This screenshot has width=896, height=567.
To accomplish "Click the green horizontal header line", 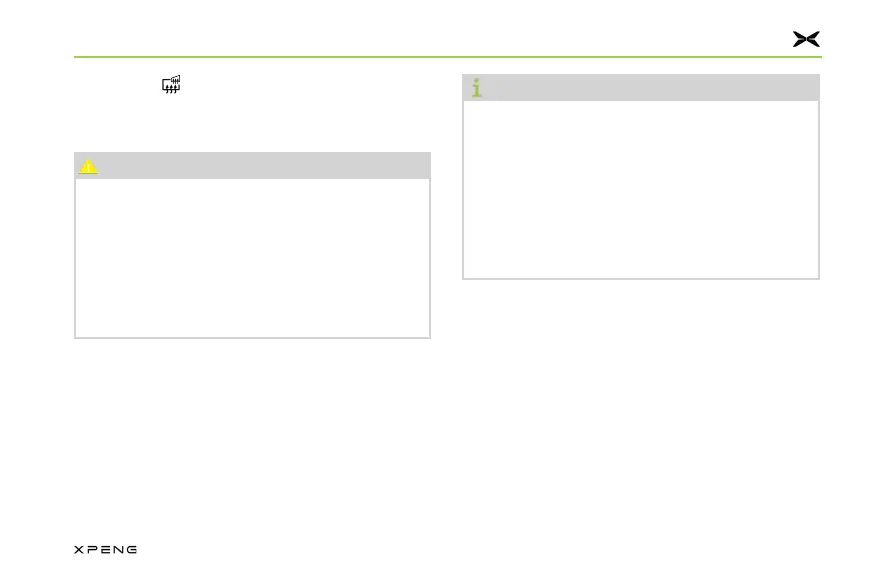I will coord(447,57).
